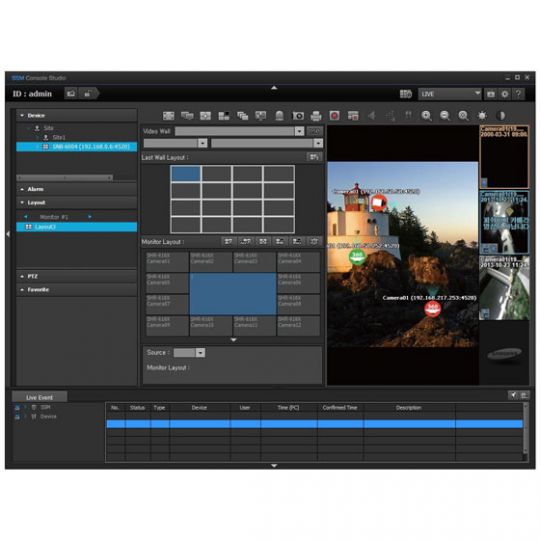Click the green 360 camera marker
This screenshot has width=540, height=540.
click(357, 256)
